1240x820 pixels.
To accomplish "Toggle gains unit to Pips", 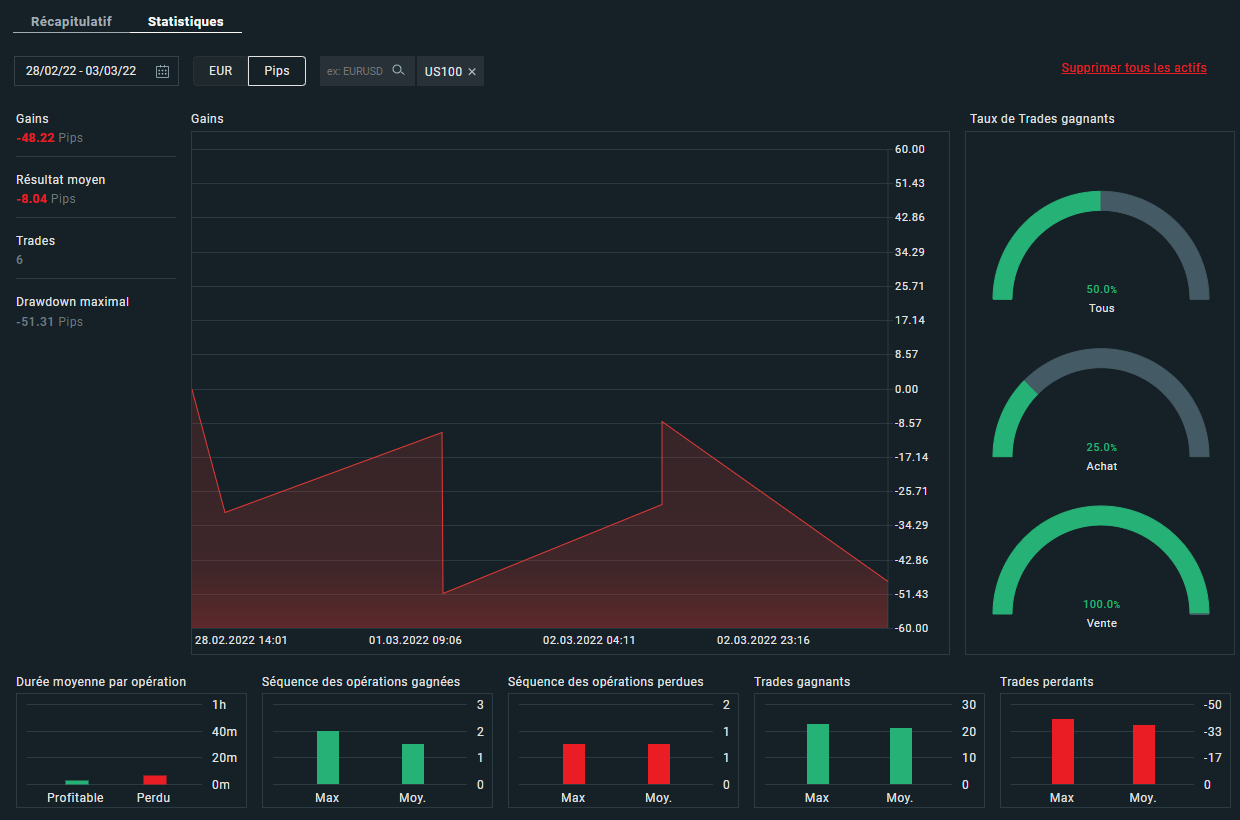I will 277,71.
